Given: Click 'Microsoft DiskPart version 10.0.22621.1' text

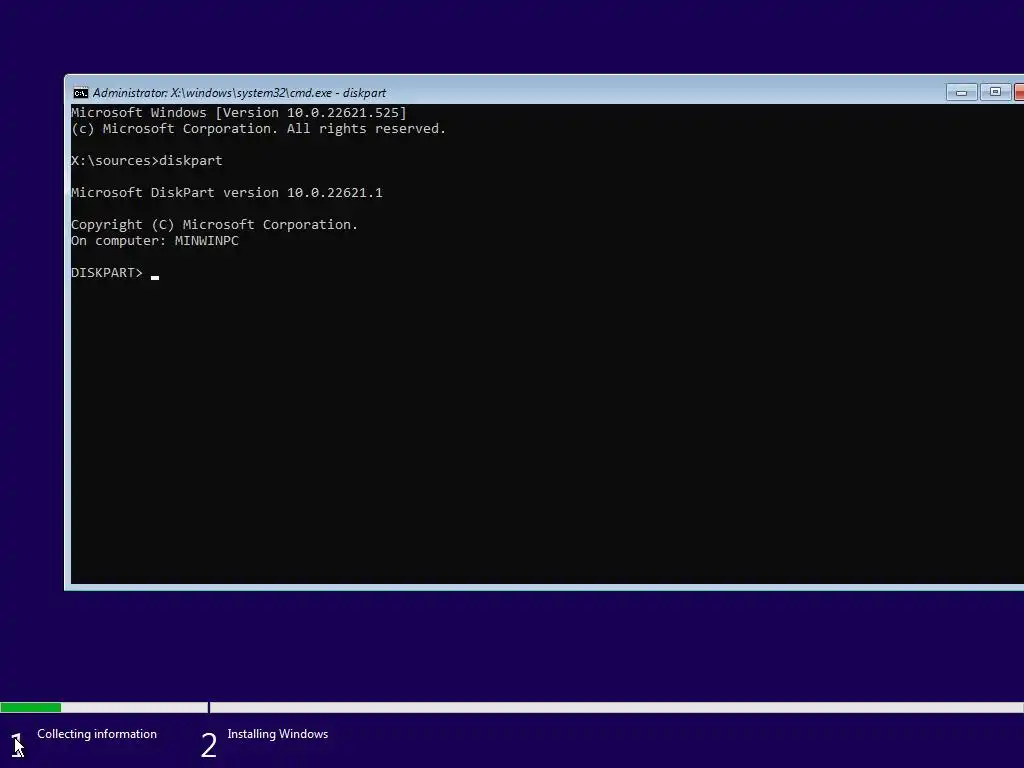Looking at the screenshot, I should click(x=227, y=193).
